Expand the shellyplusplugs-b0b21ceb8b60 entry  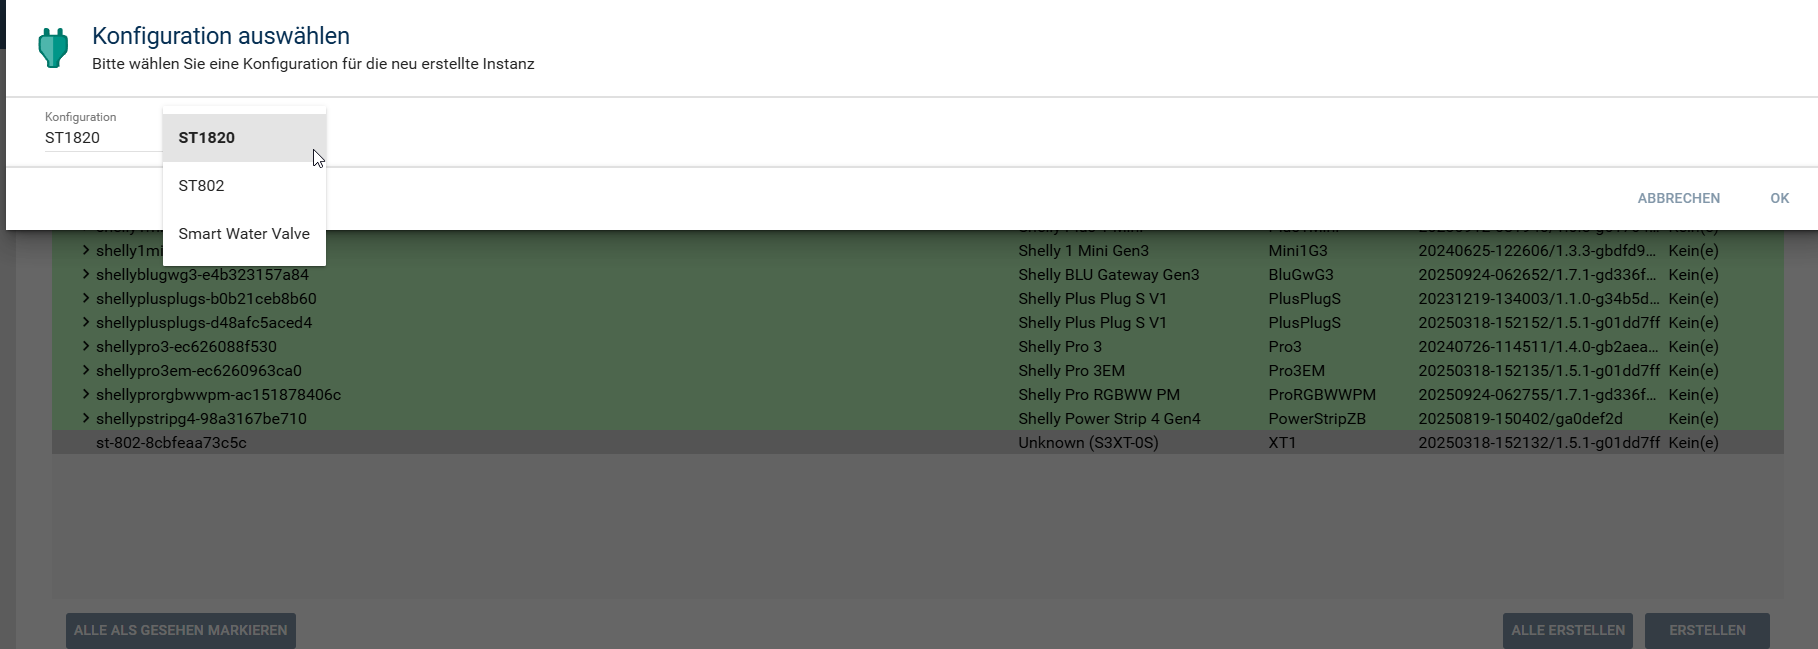point(86,299)
